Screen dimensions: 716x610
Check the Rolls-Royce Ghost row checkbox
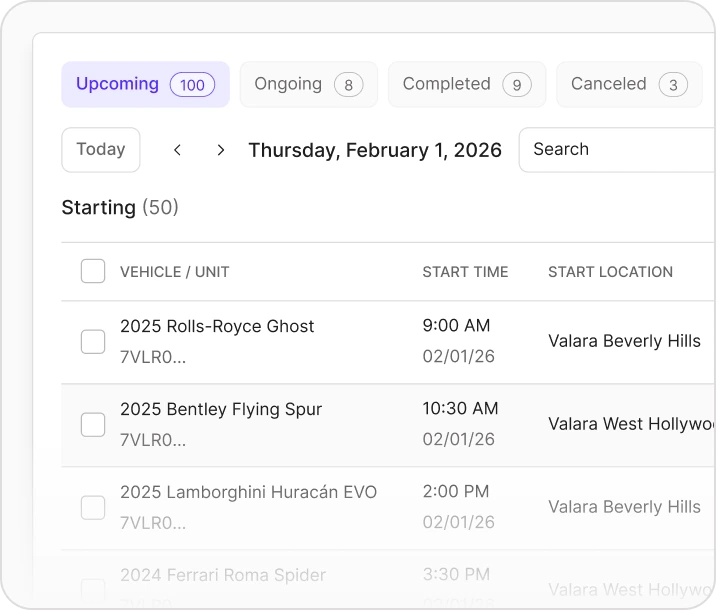pyautogui.click(x=93, y=342)
